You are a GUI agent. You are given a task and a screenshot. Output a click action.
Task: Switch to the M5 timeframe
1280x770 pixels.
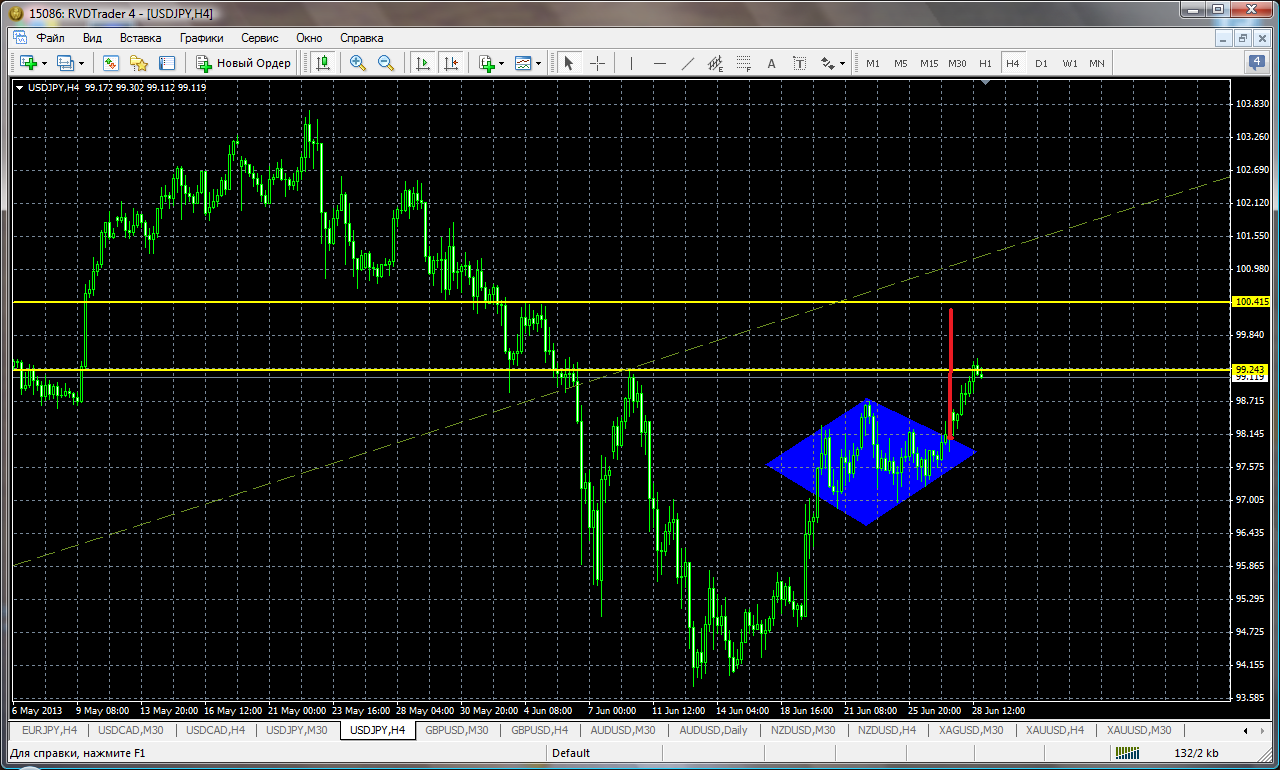tap(901, 63)
